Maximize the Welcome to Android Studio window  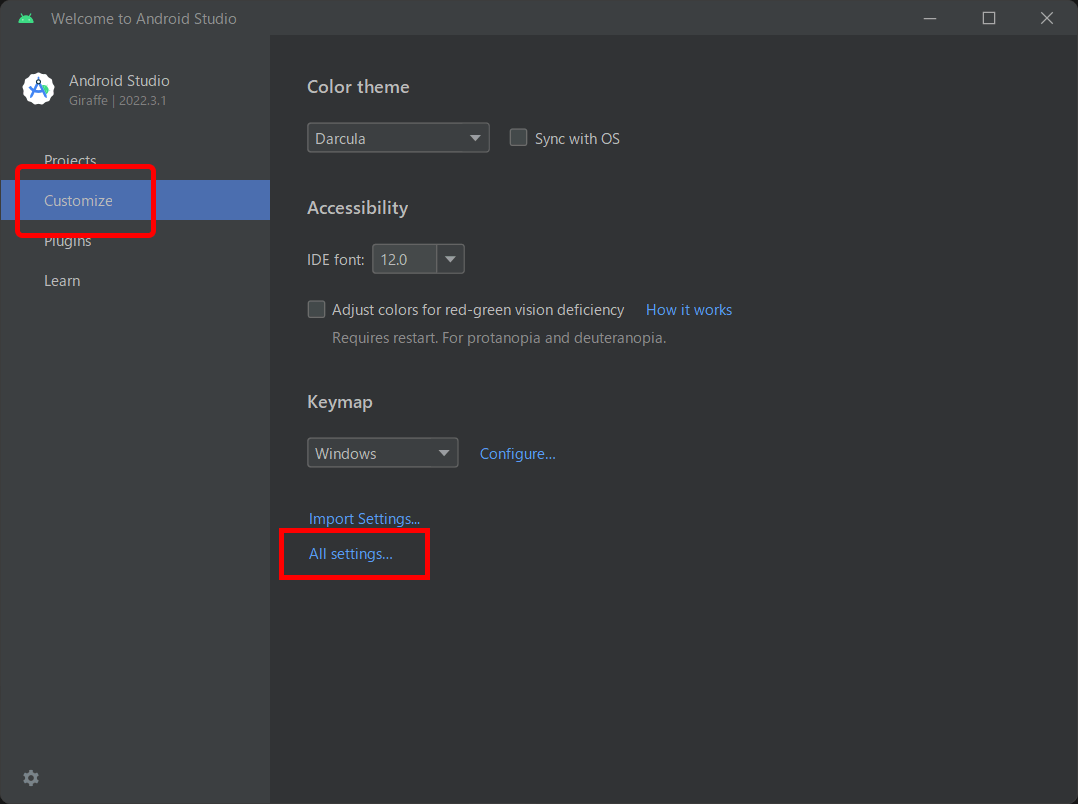tap(989, 19)
